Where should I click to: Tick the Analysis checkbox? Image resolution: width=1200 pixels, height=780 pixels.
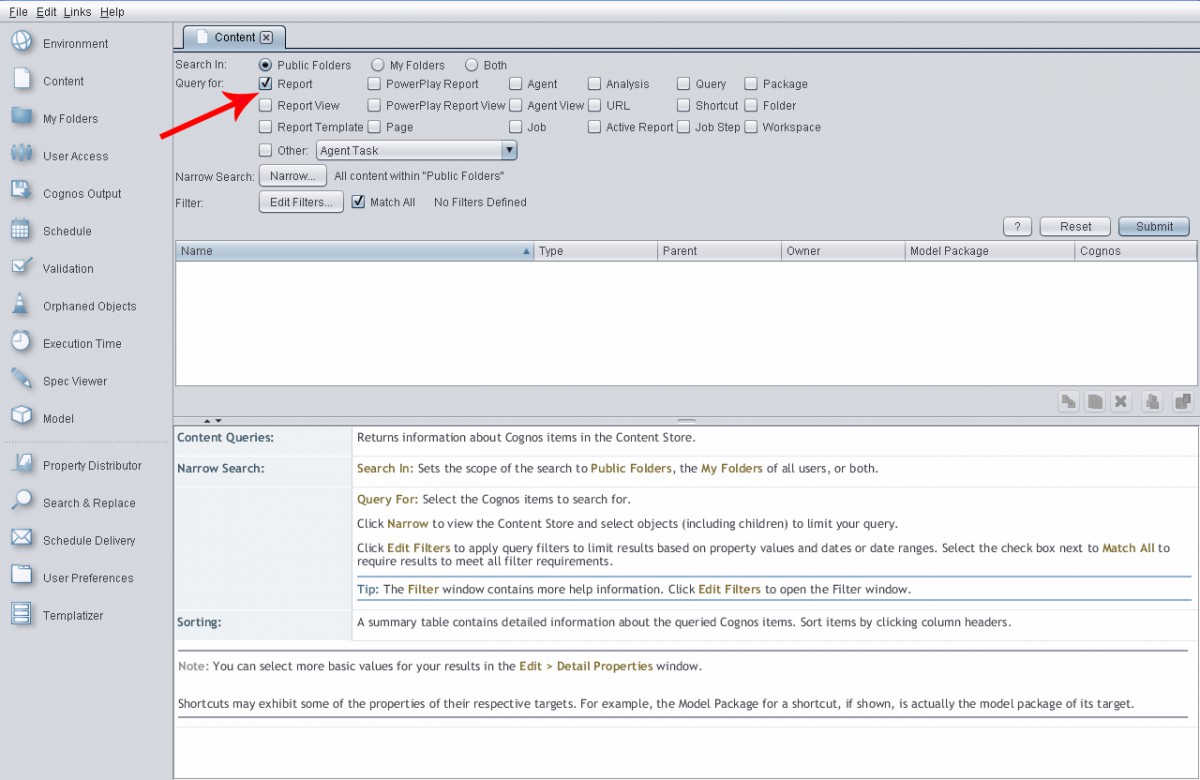pyautogui.click(x=595, y=84)
